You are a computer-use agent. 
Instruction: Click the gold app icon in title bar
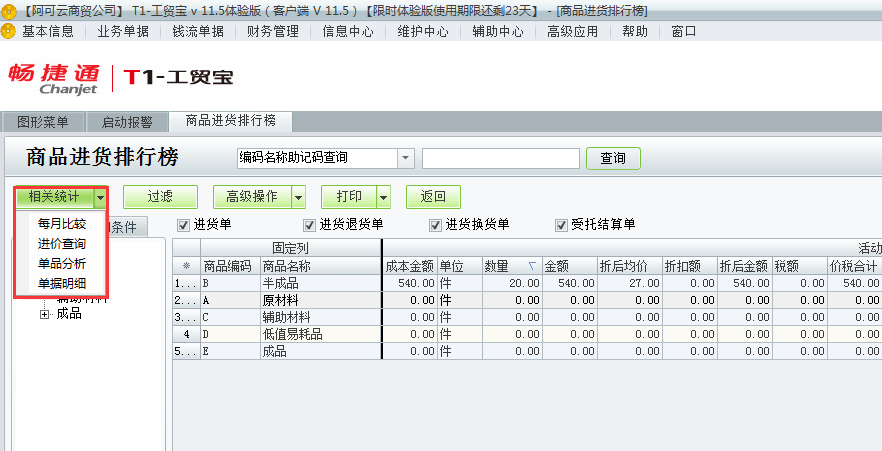8,10
